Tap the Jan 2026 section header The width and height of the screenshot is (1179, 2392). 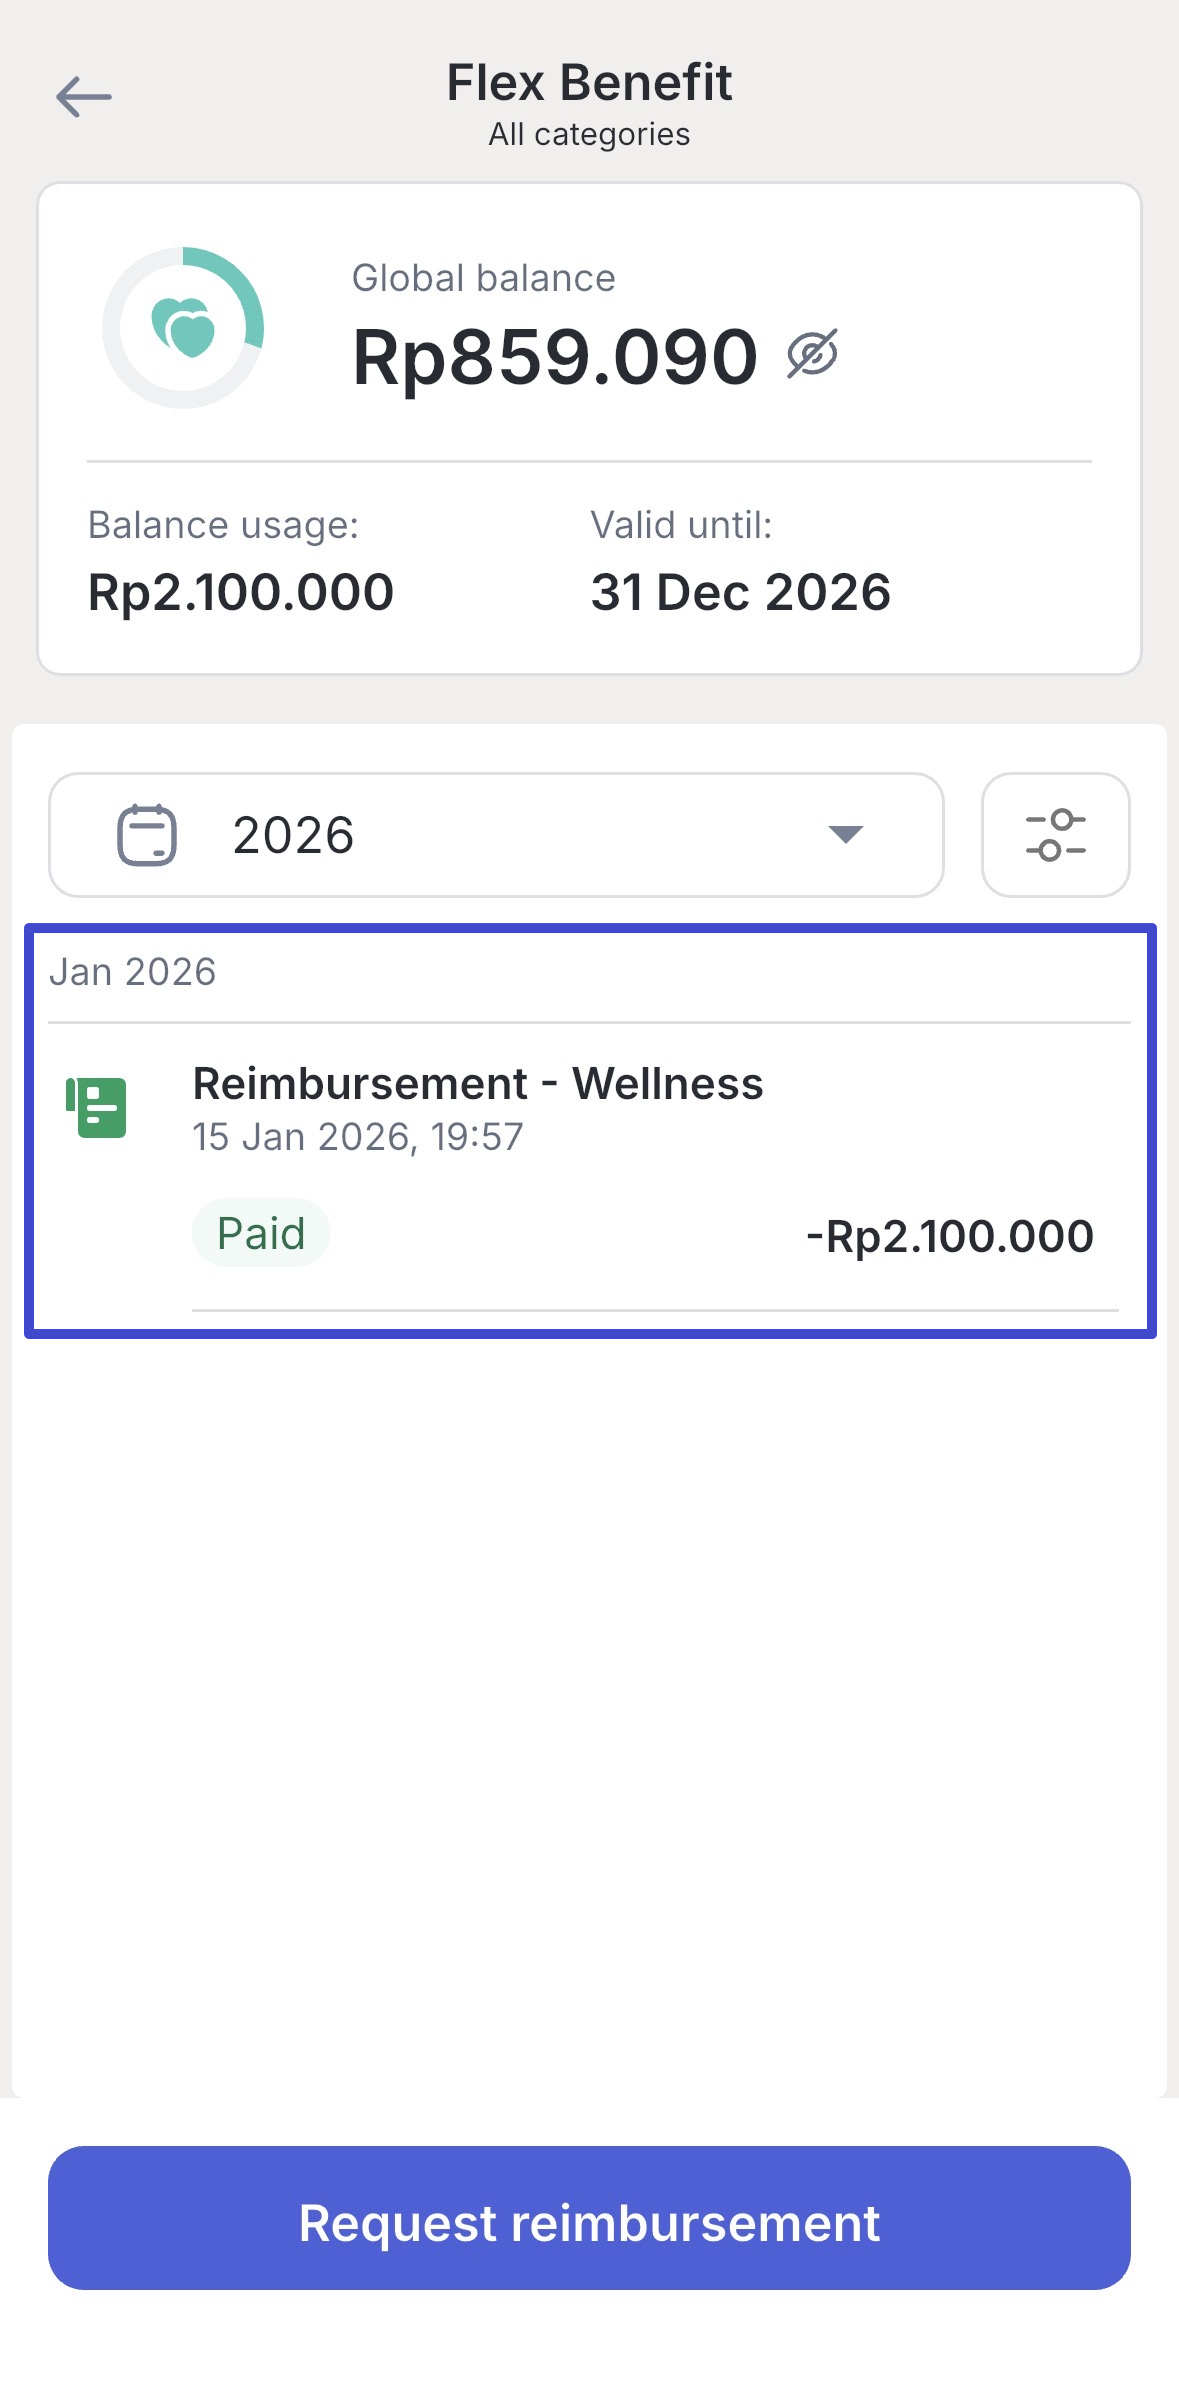(x=133, y=972)
